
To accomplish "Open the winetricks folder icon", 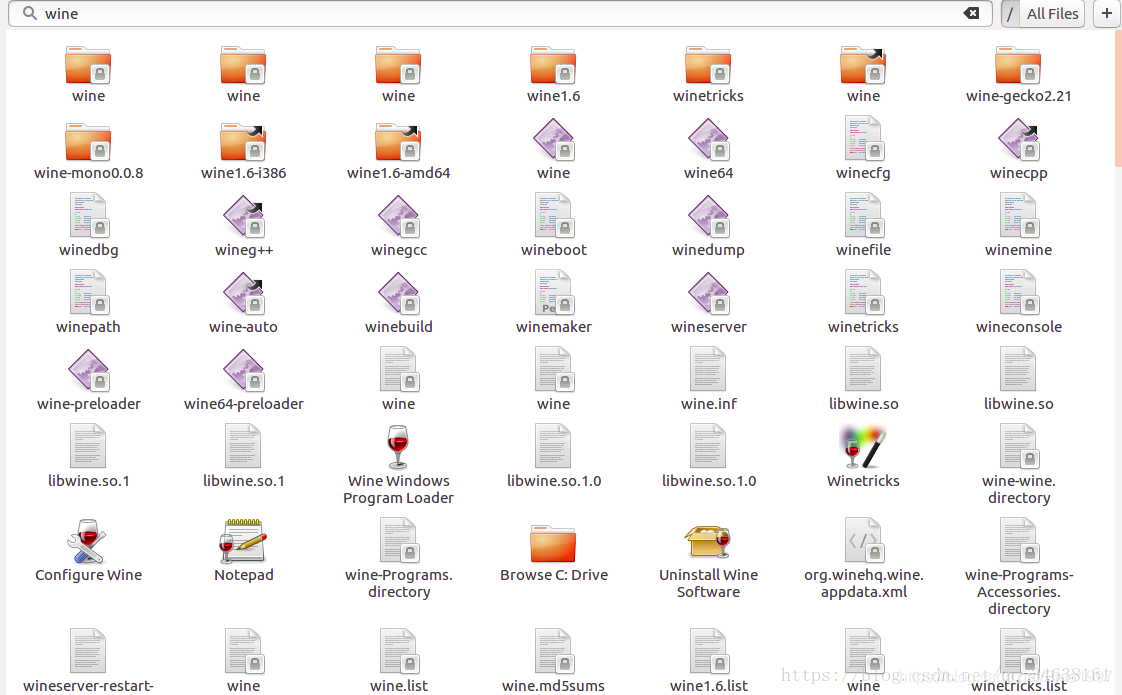I will tap(708, 66).
